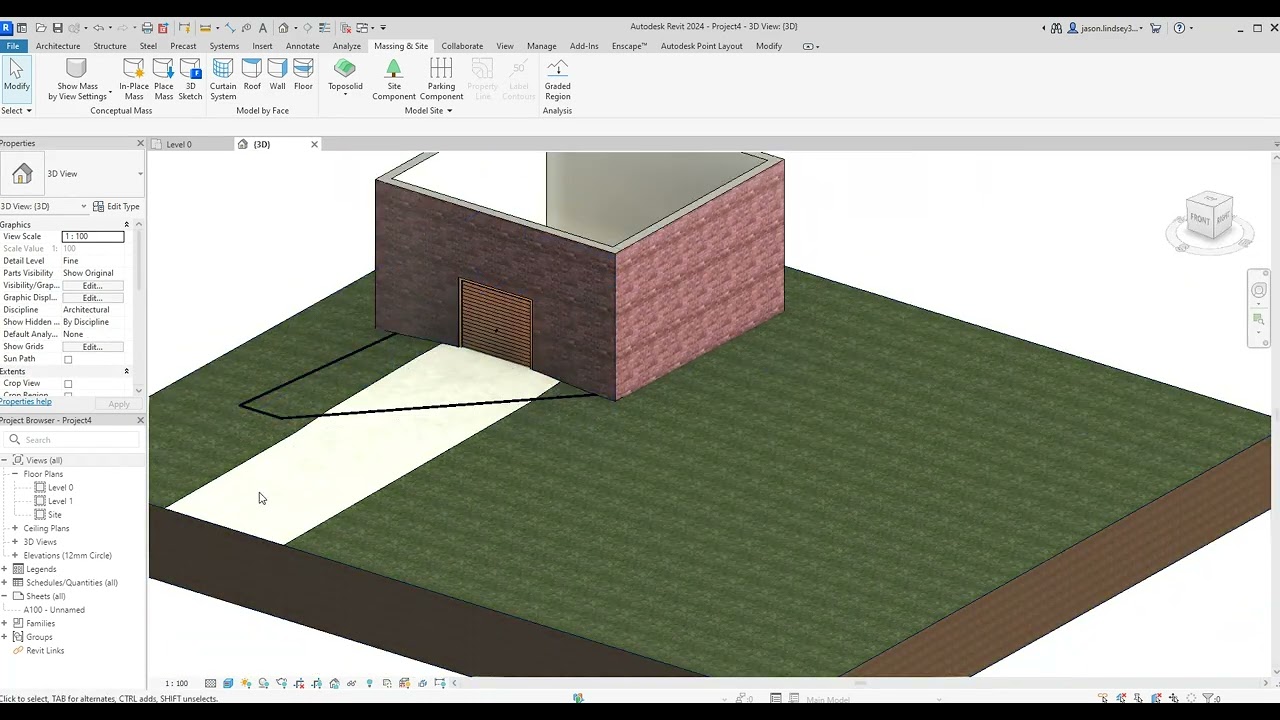This screenshot has height=720, width=1280.
Task: Click the 1 : 100 scale on view control bar
Action: coord(177,684)
